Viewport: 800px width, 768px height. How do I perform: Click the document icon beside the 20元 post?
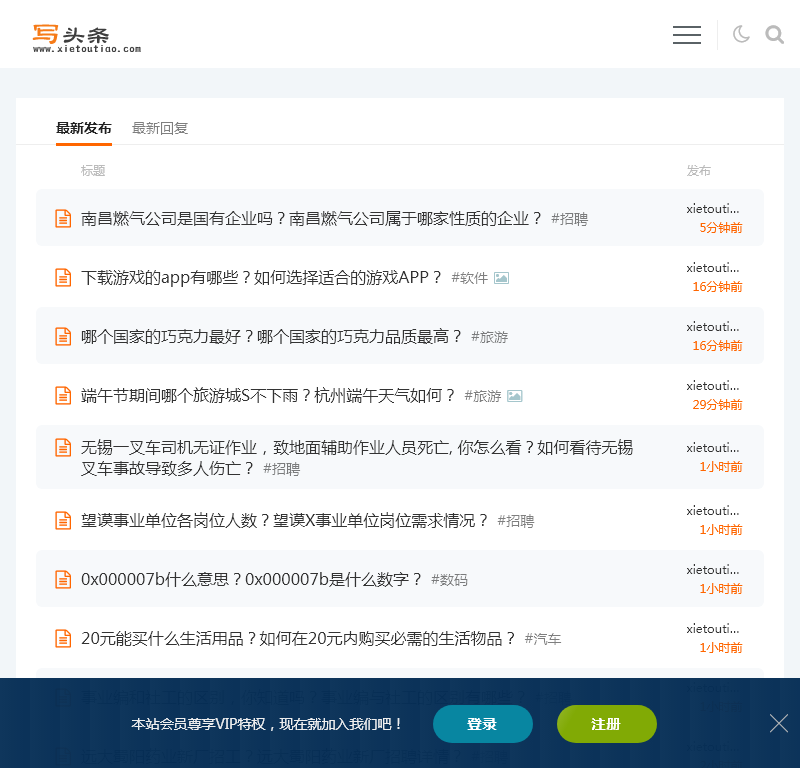[x=62, y=638]
